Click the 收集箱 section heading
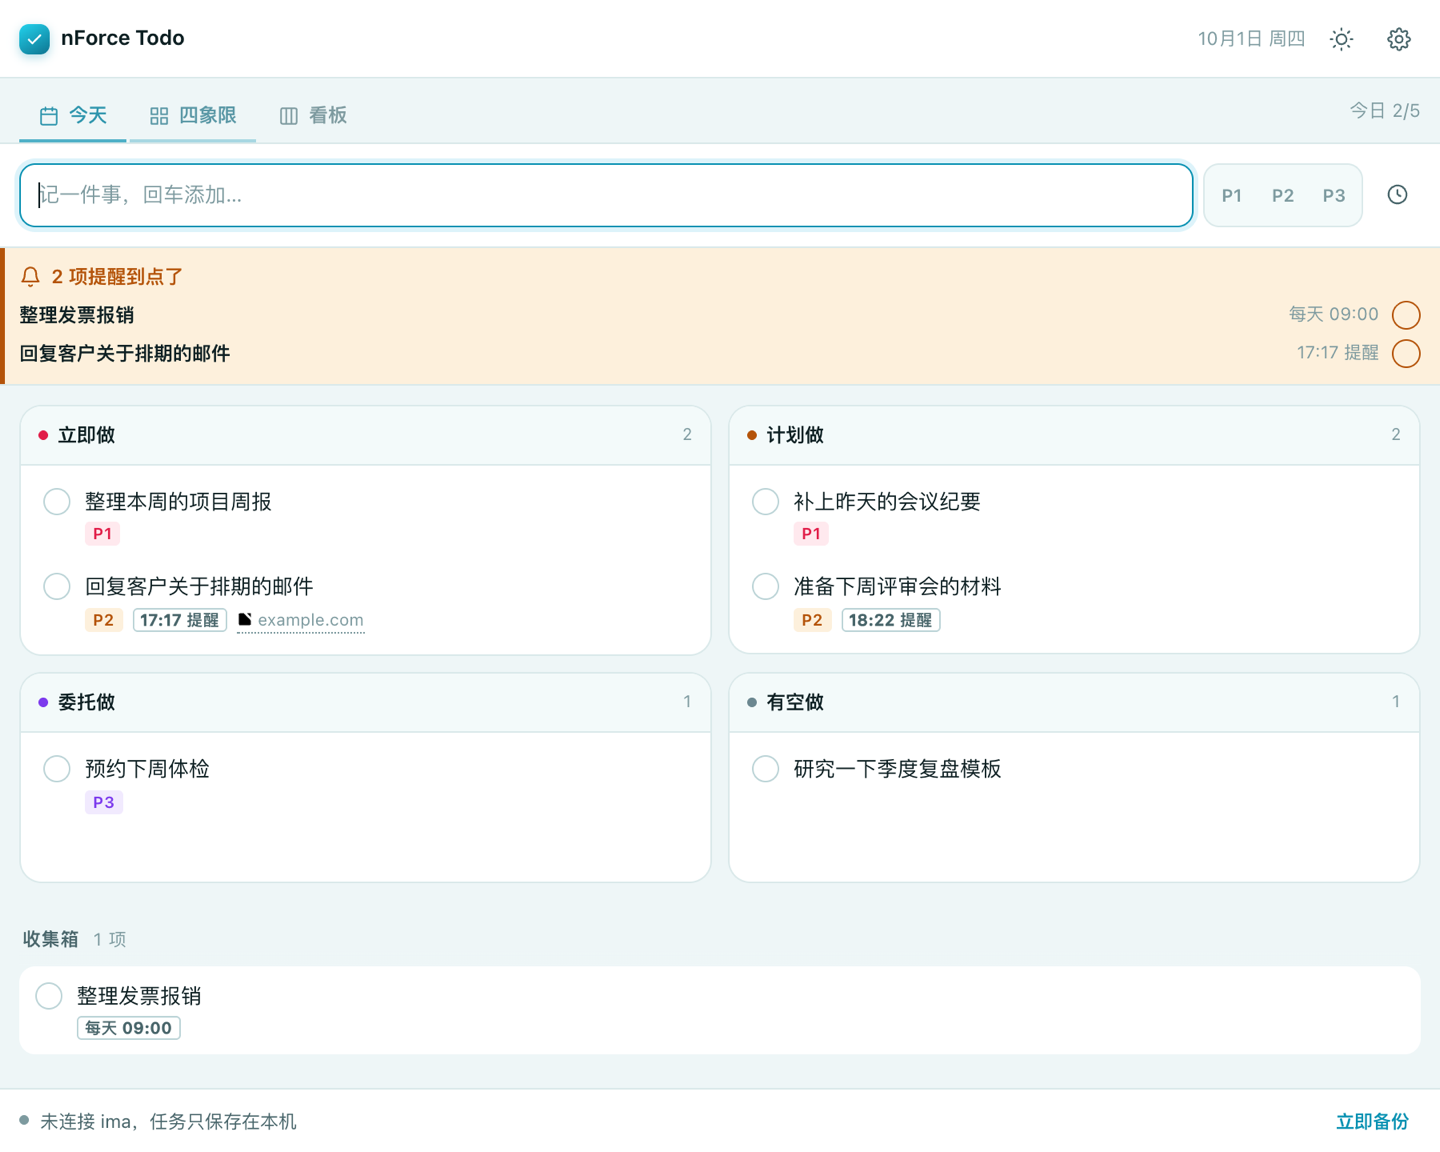The height and width of the screenshot is (1152, 1440). click(51, 939)
